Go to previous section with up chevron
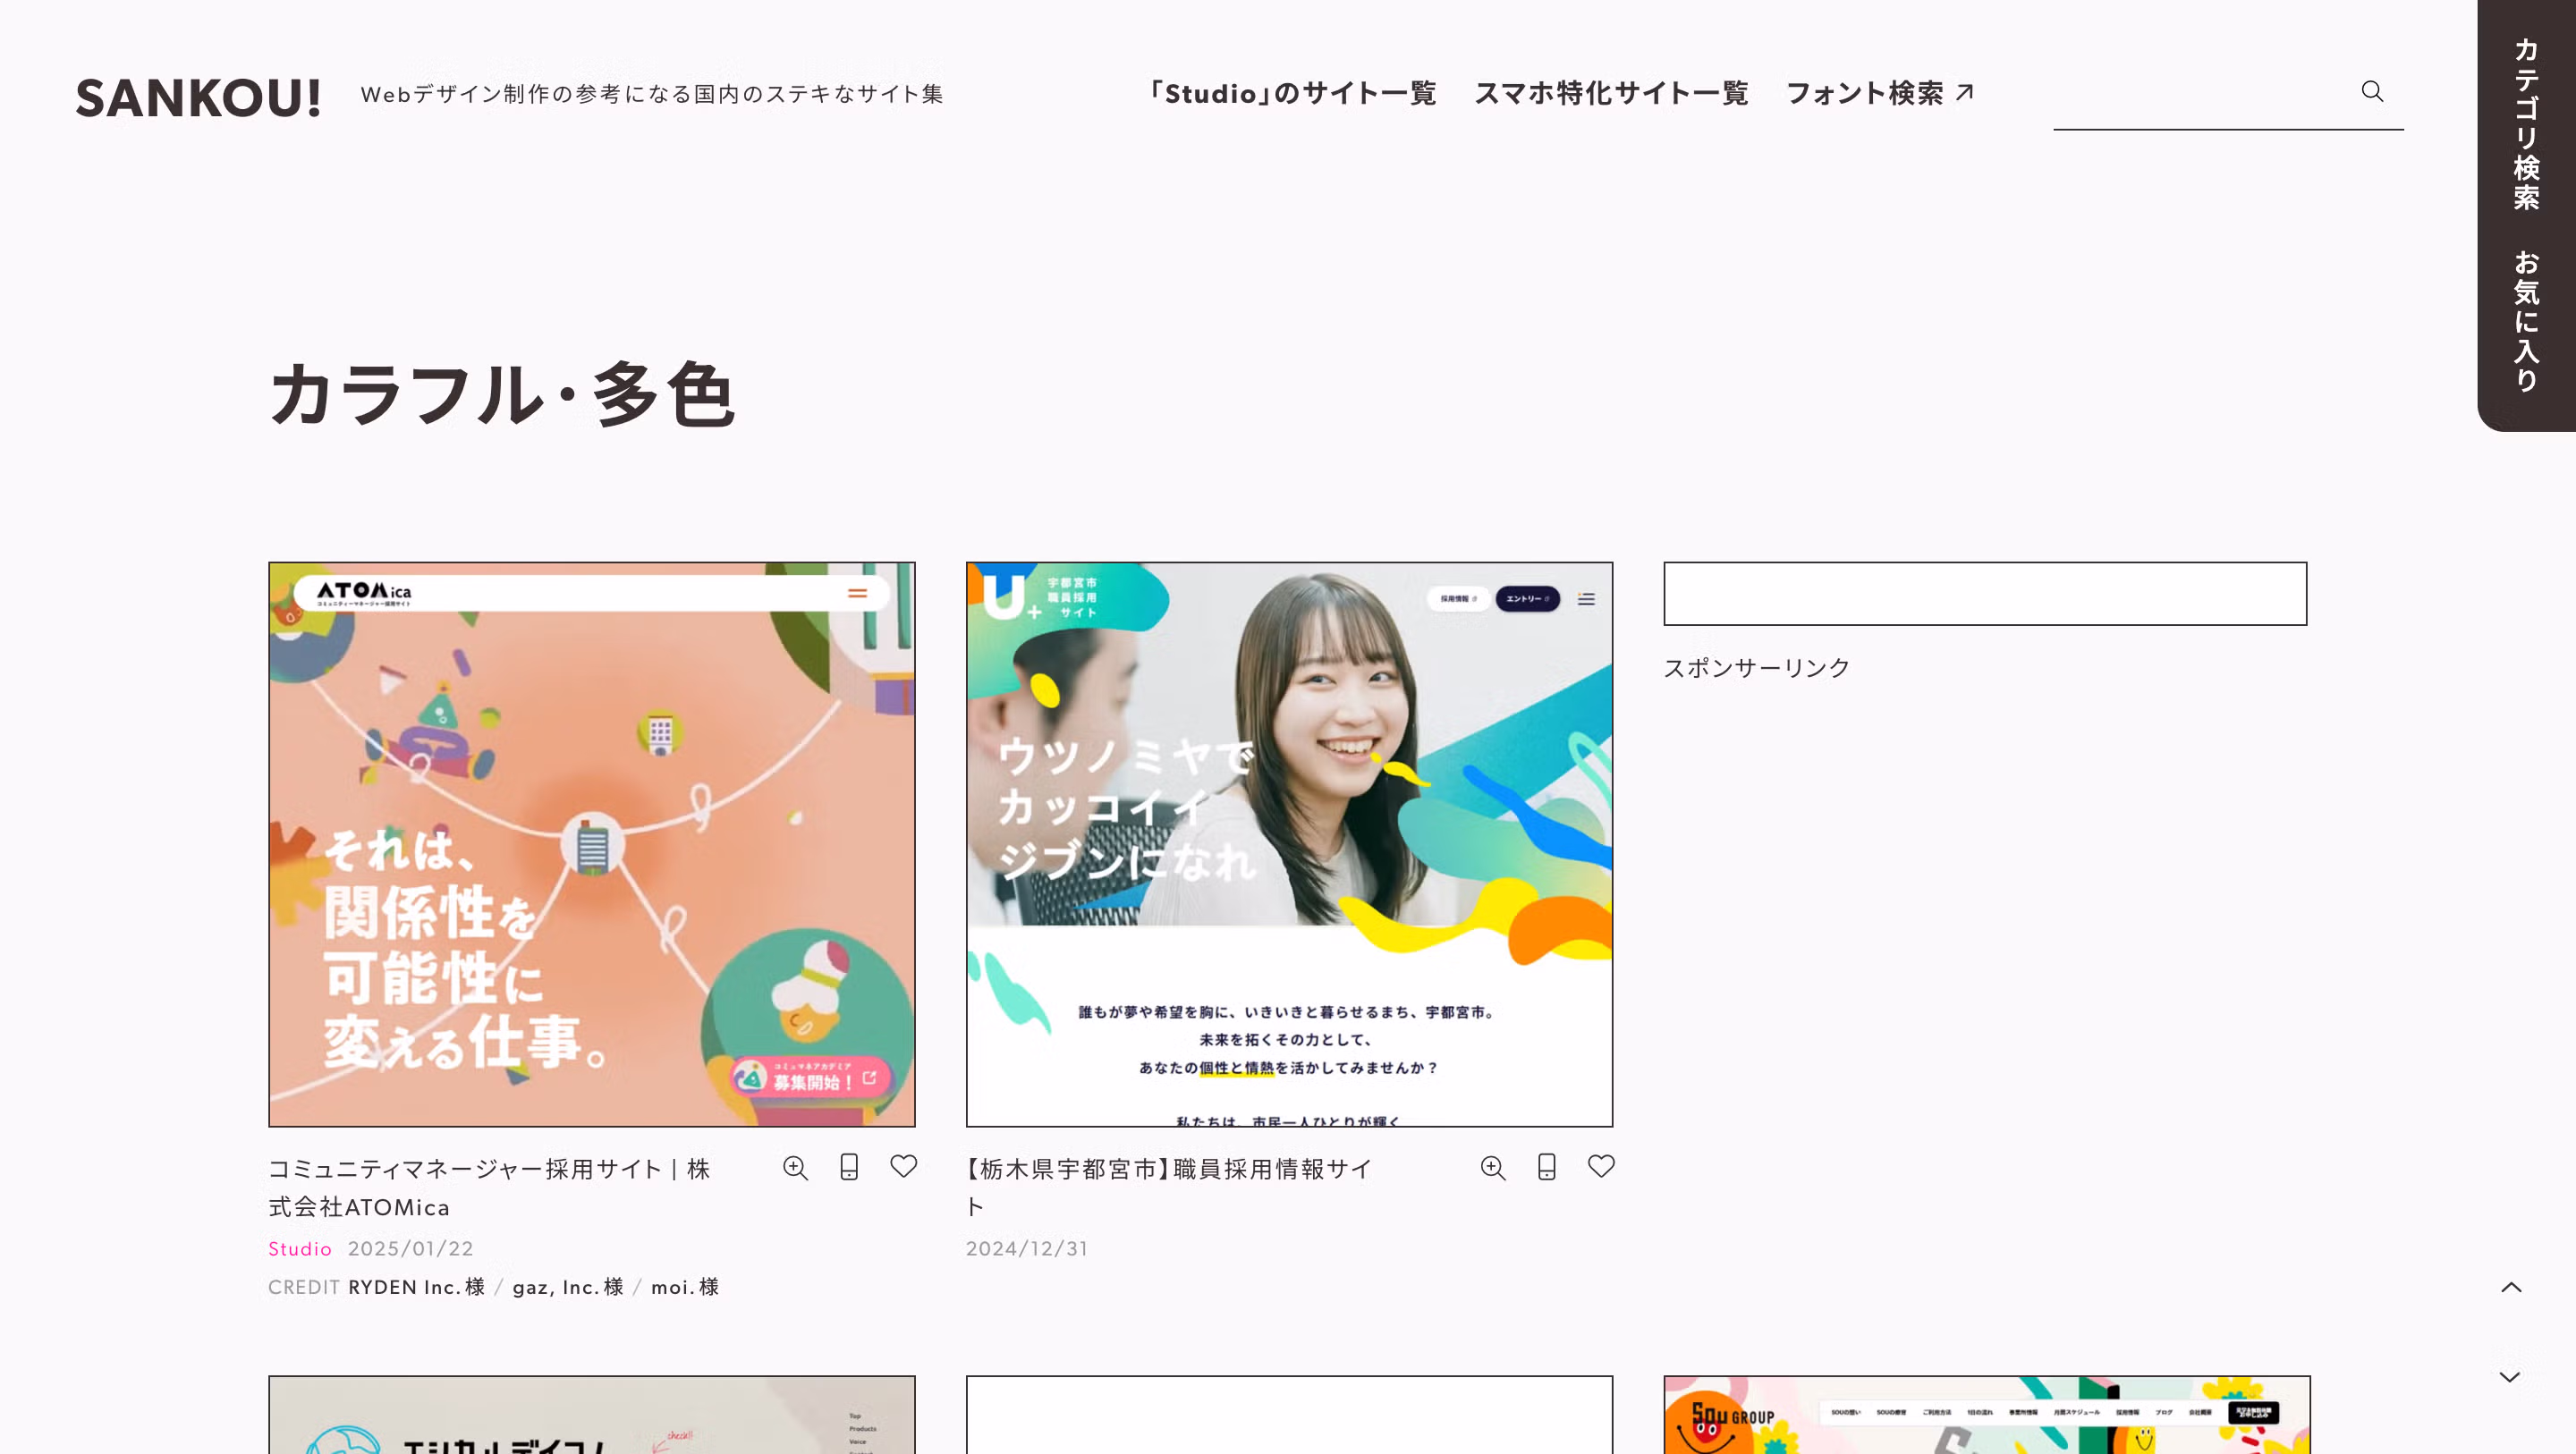Viewport: 2576px width, 1454px height. point(2511,1287)
